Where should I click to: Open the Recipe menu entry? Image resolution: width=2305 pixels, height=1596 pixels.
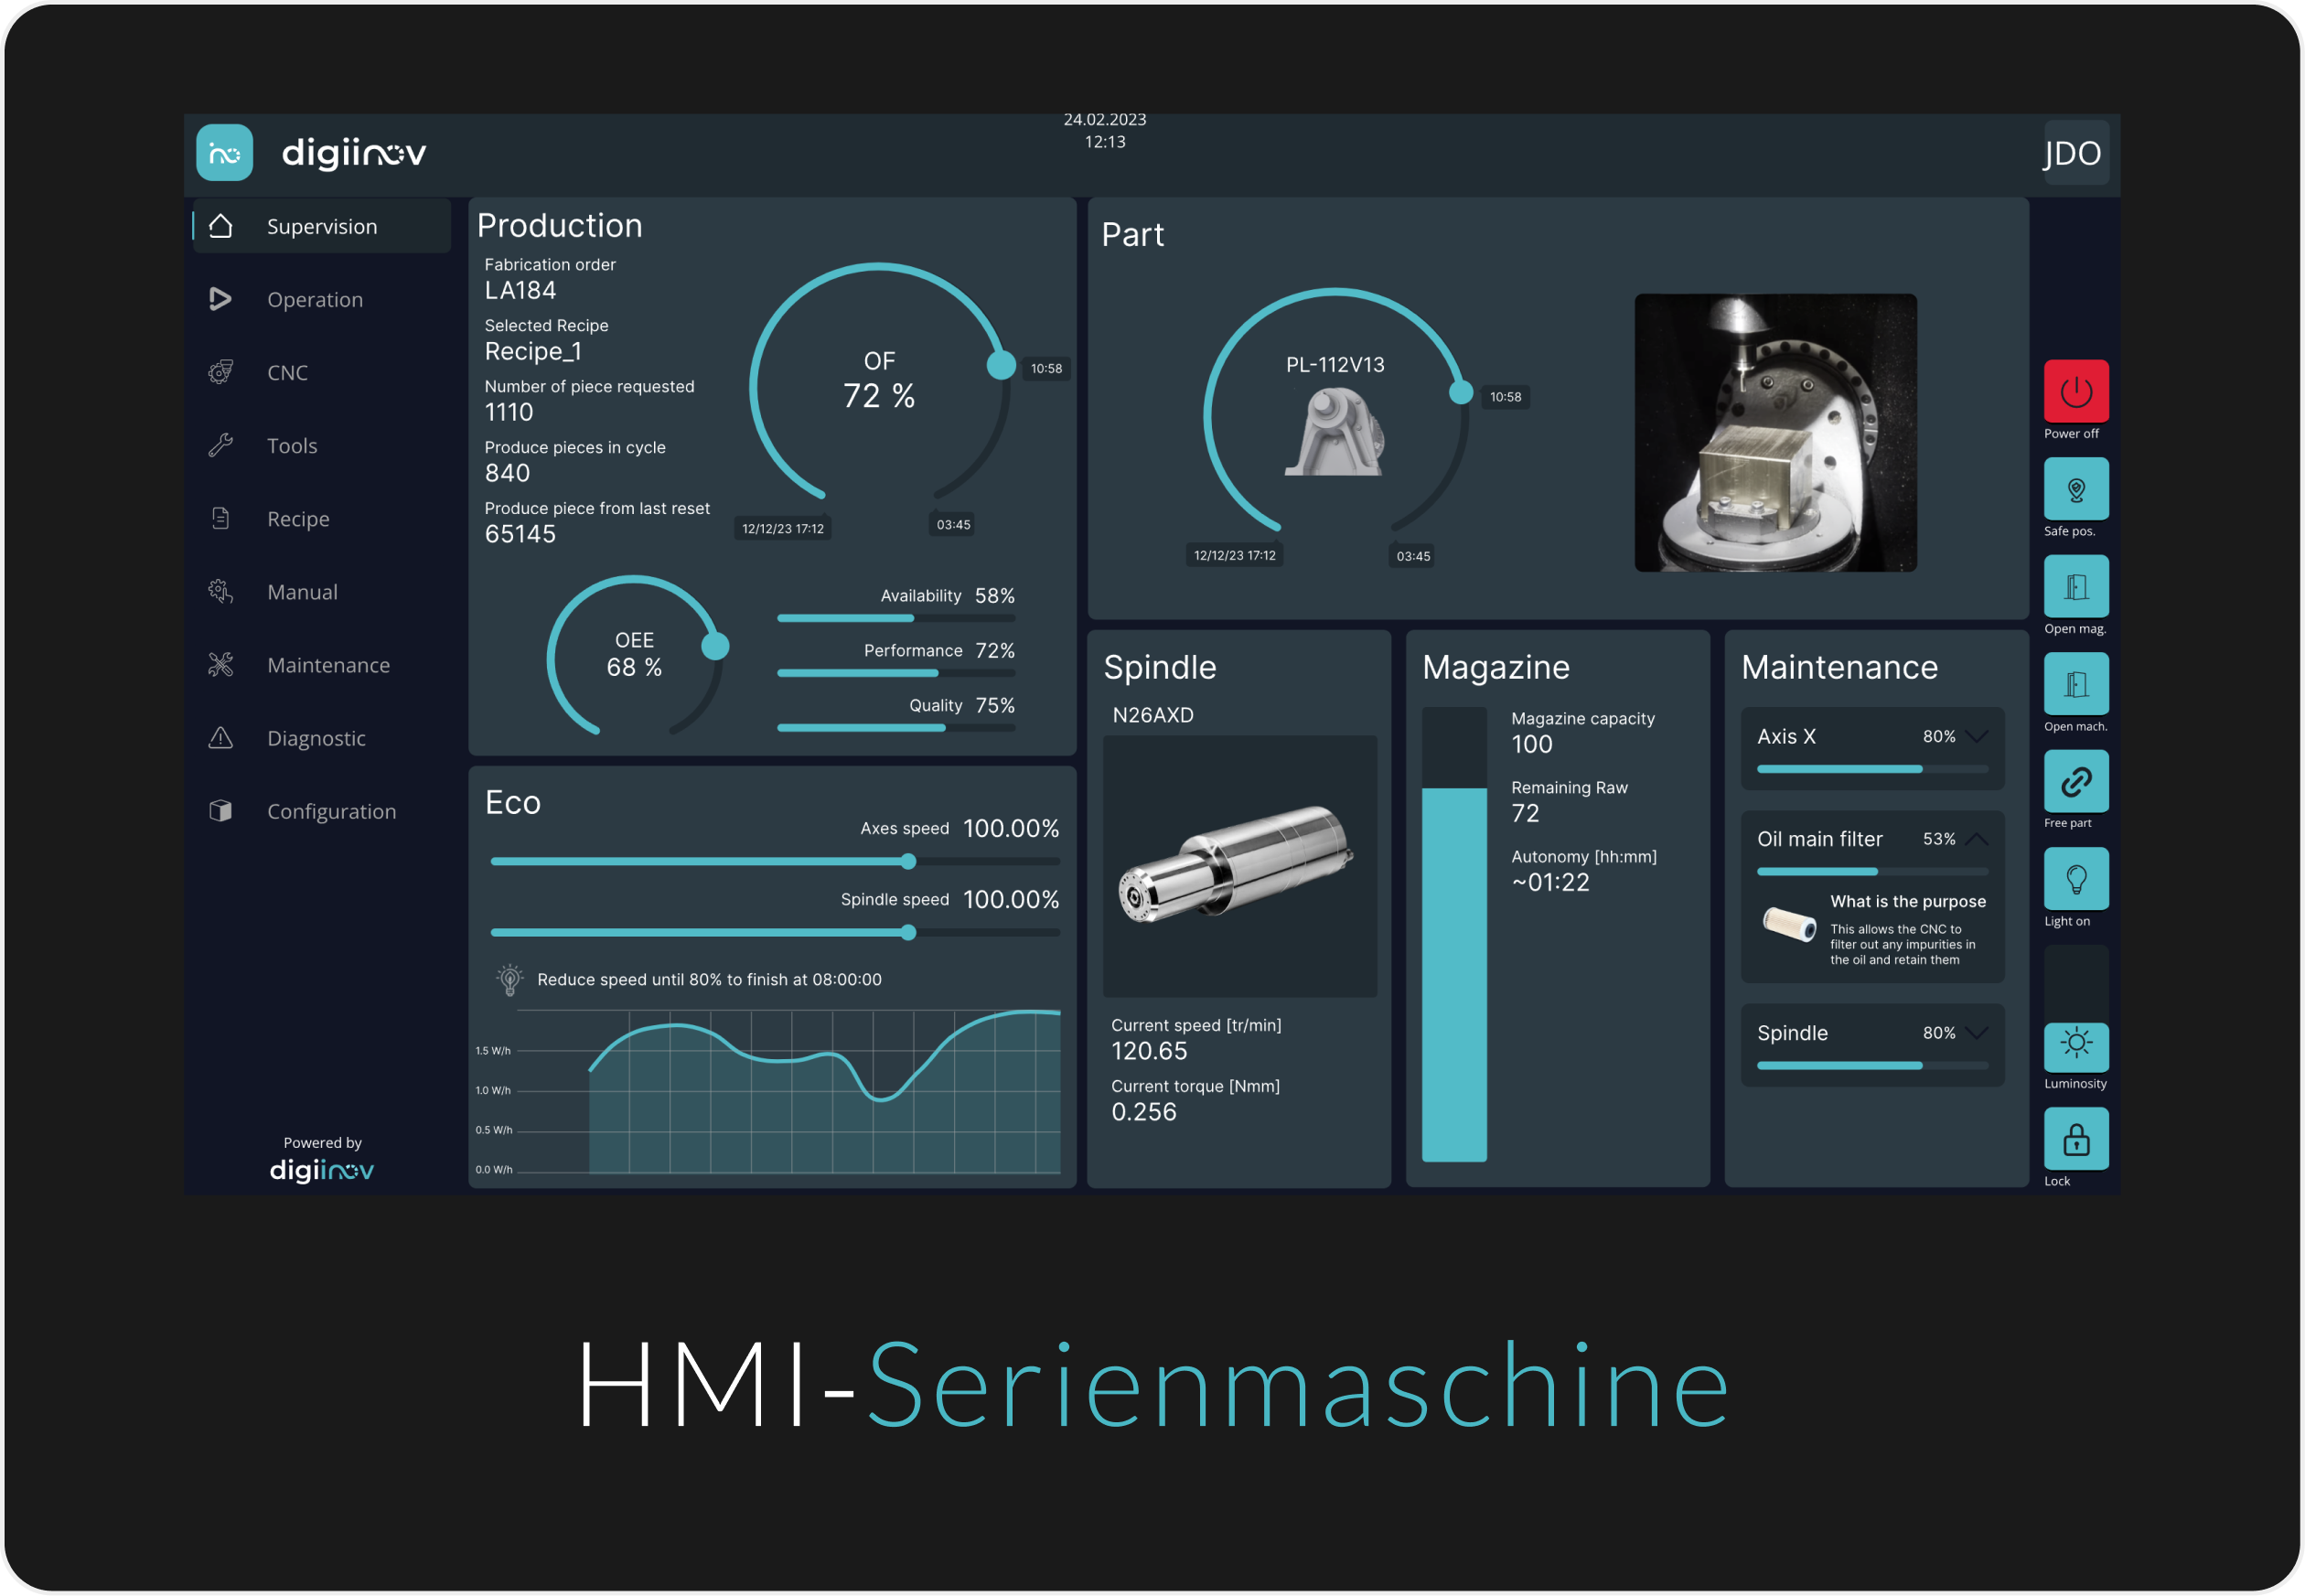point(297,518)
